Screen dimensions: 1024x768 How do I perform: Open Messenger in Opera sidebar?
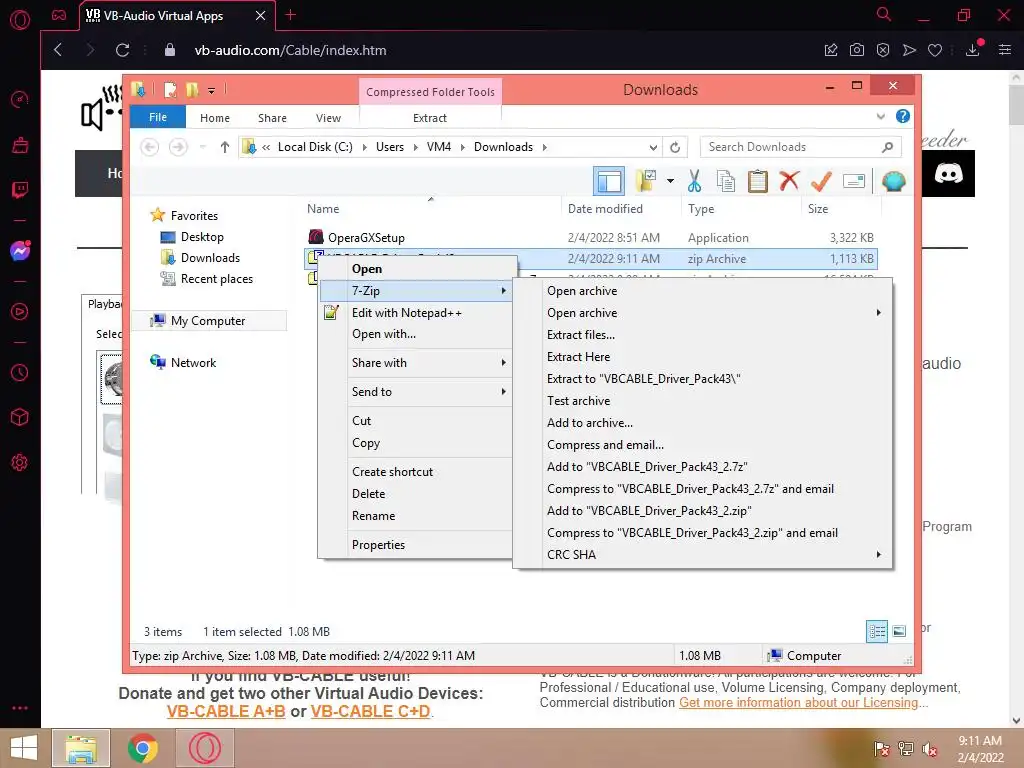[x=20, y=251]
